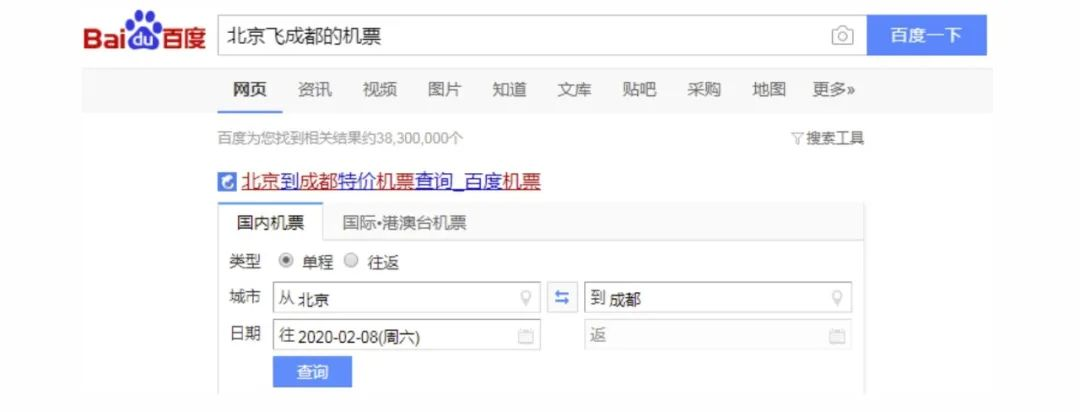Click location pin in destination city field
Viewport: 1080px width, 412px height.
(837, 298)
